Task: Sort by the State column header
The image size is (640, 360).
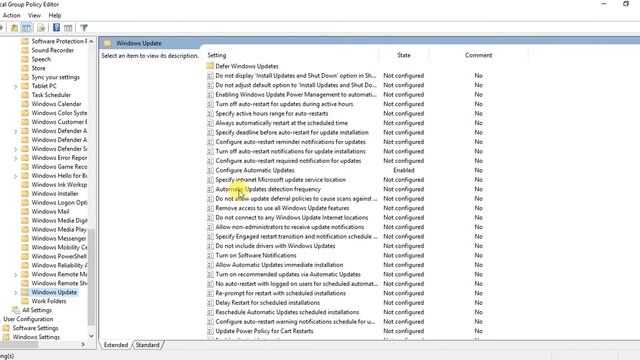Action: (x=404, y=55)
